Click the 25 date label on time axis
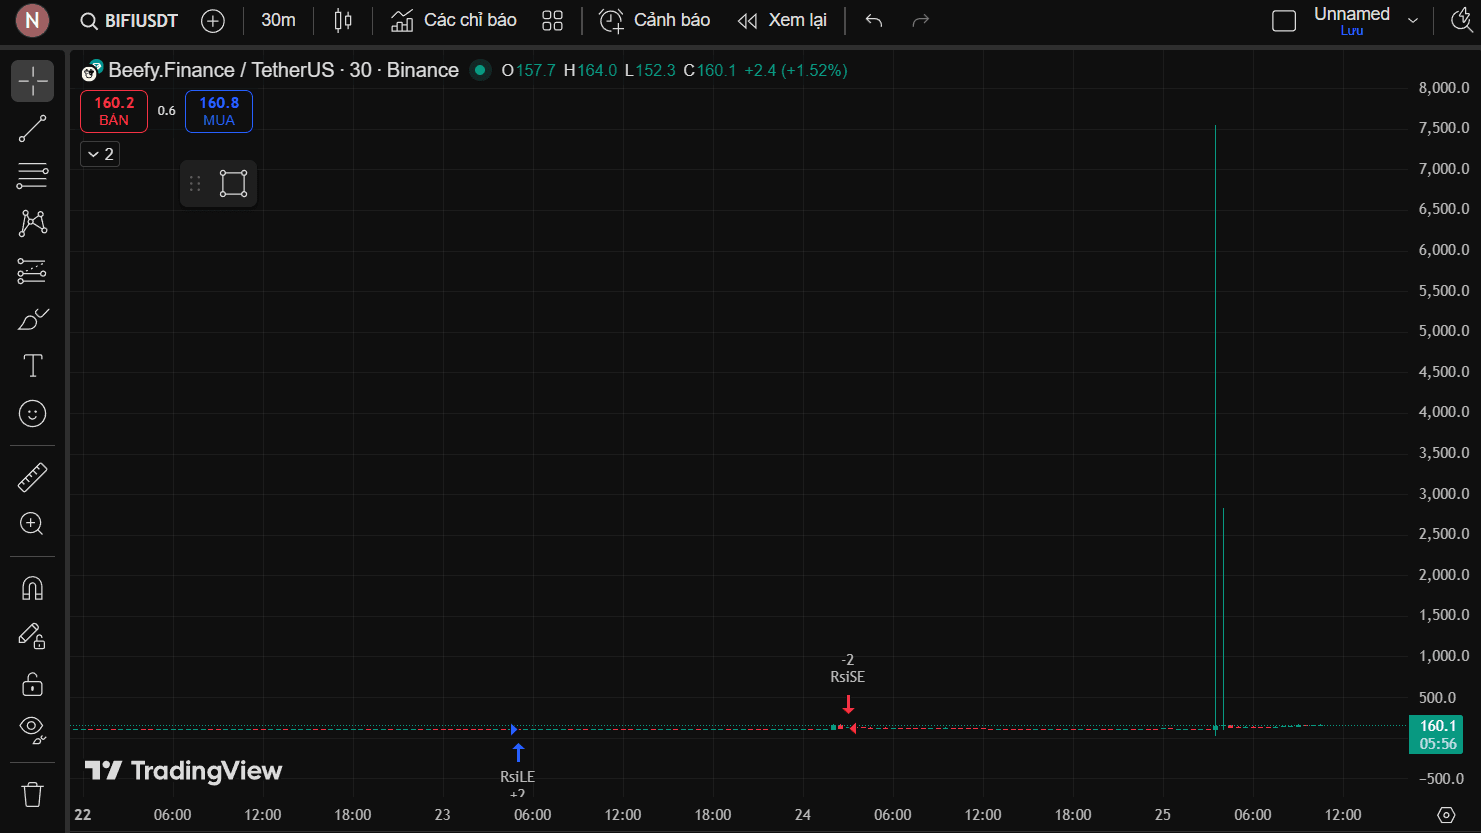This screenshot has width=1481, height=833. tap(1163, 815)
